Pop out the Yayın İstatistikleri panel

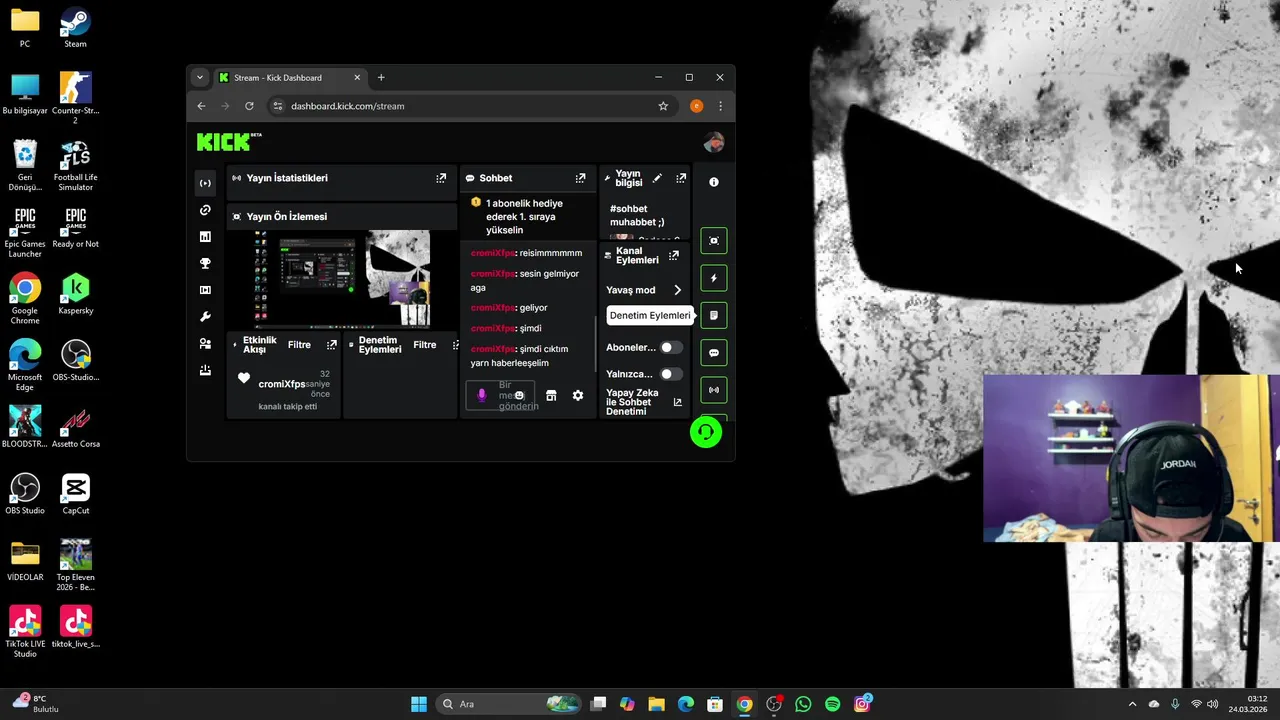coord(441,178)
